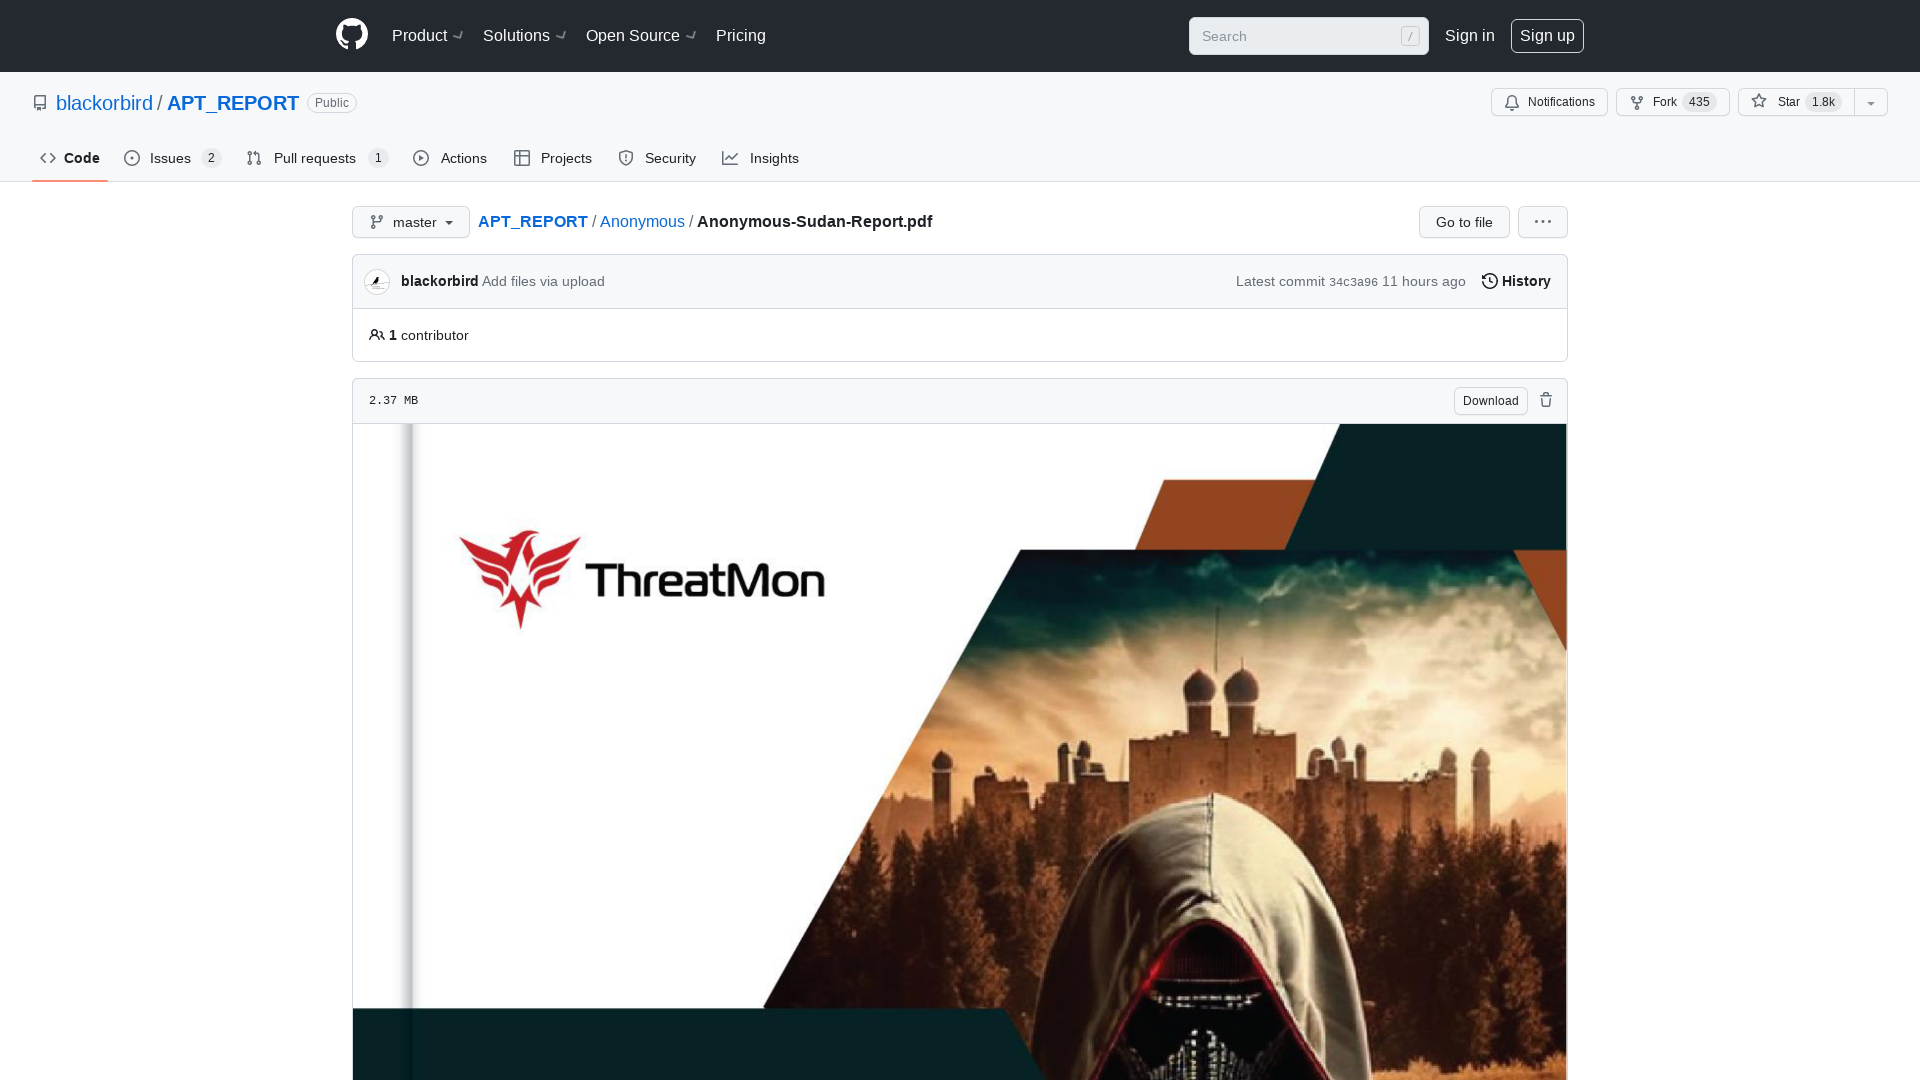This screenshot has height=1080, width=1920.
Task: Click the Download button for the PDF
Action: [1491, 400]
